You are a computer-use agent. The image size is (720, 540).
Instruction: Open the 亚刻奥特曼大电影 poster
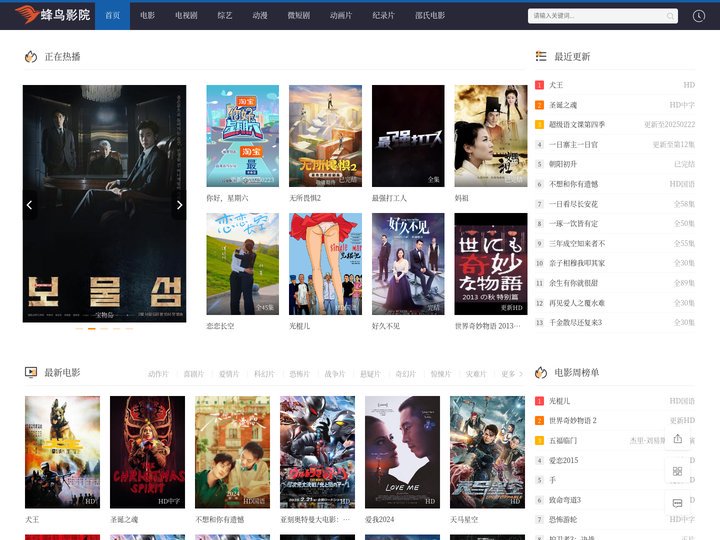coord(317,452)
